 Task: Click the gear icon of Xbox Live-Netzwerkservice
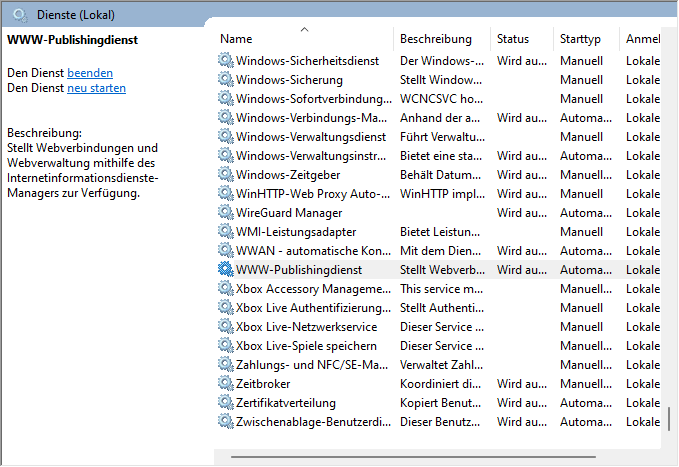pos(226,326)
